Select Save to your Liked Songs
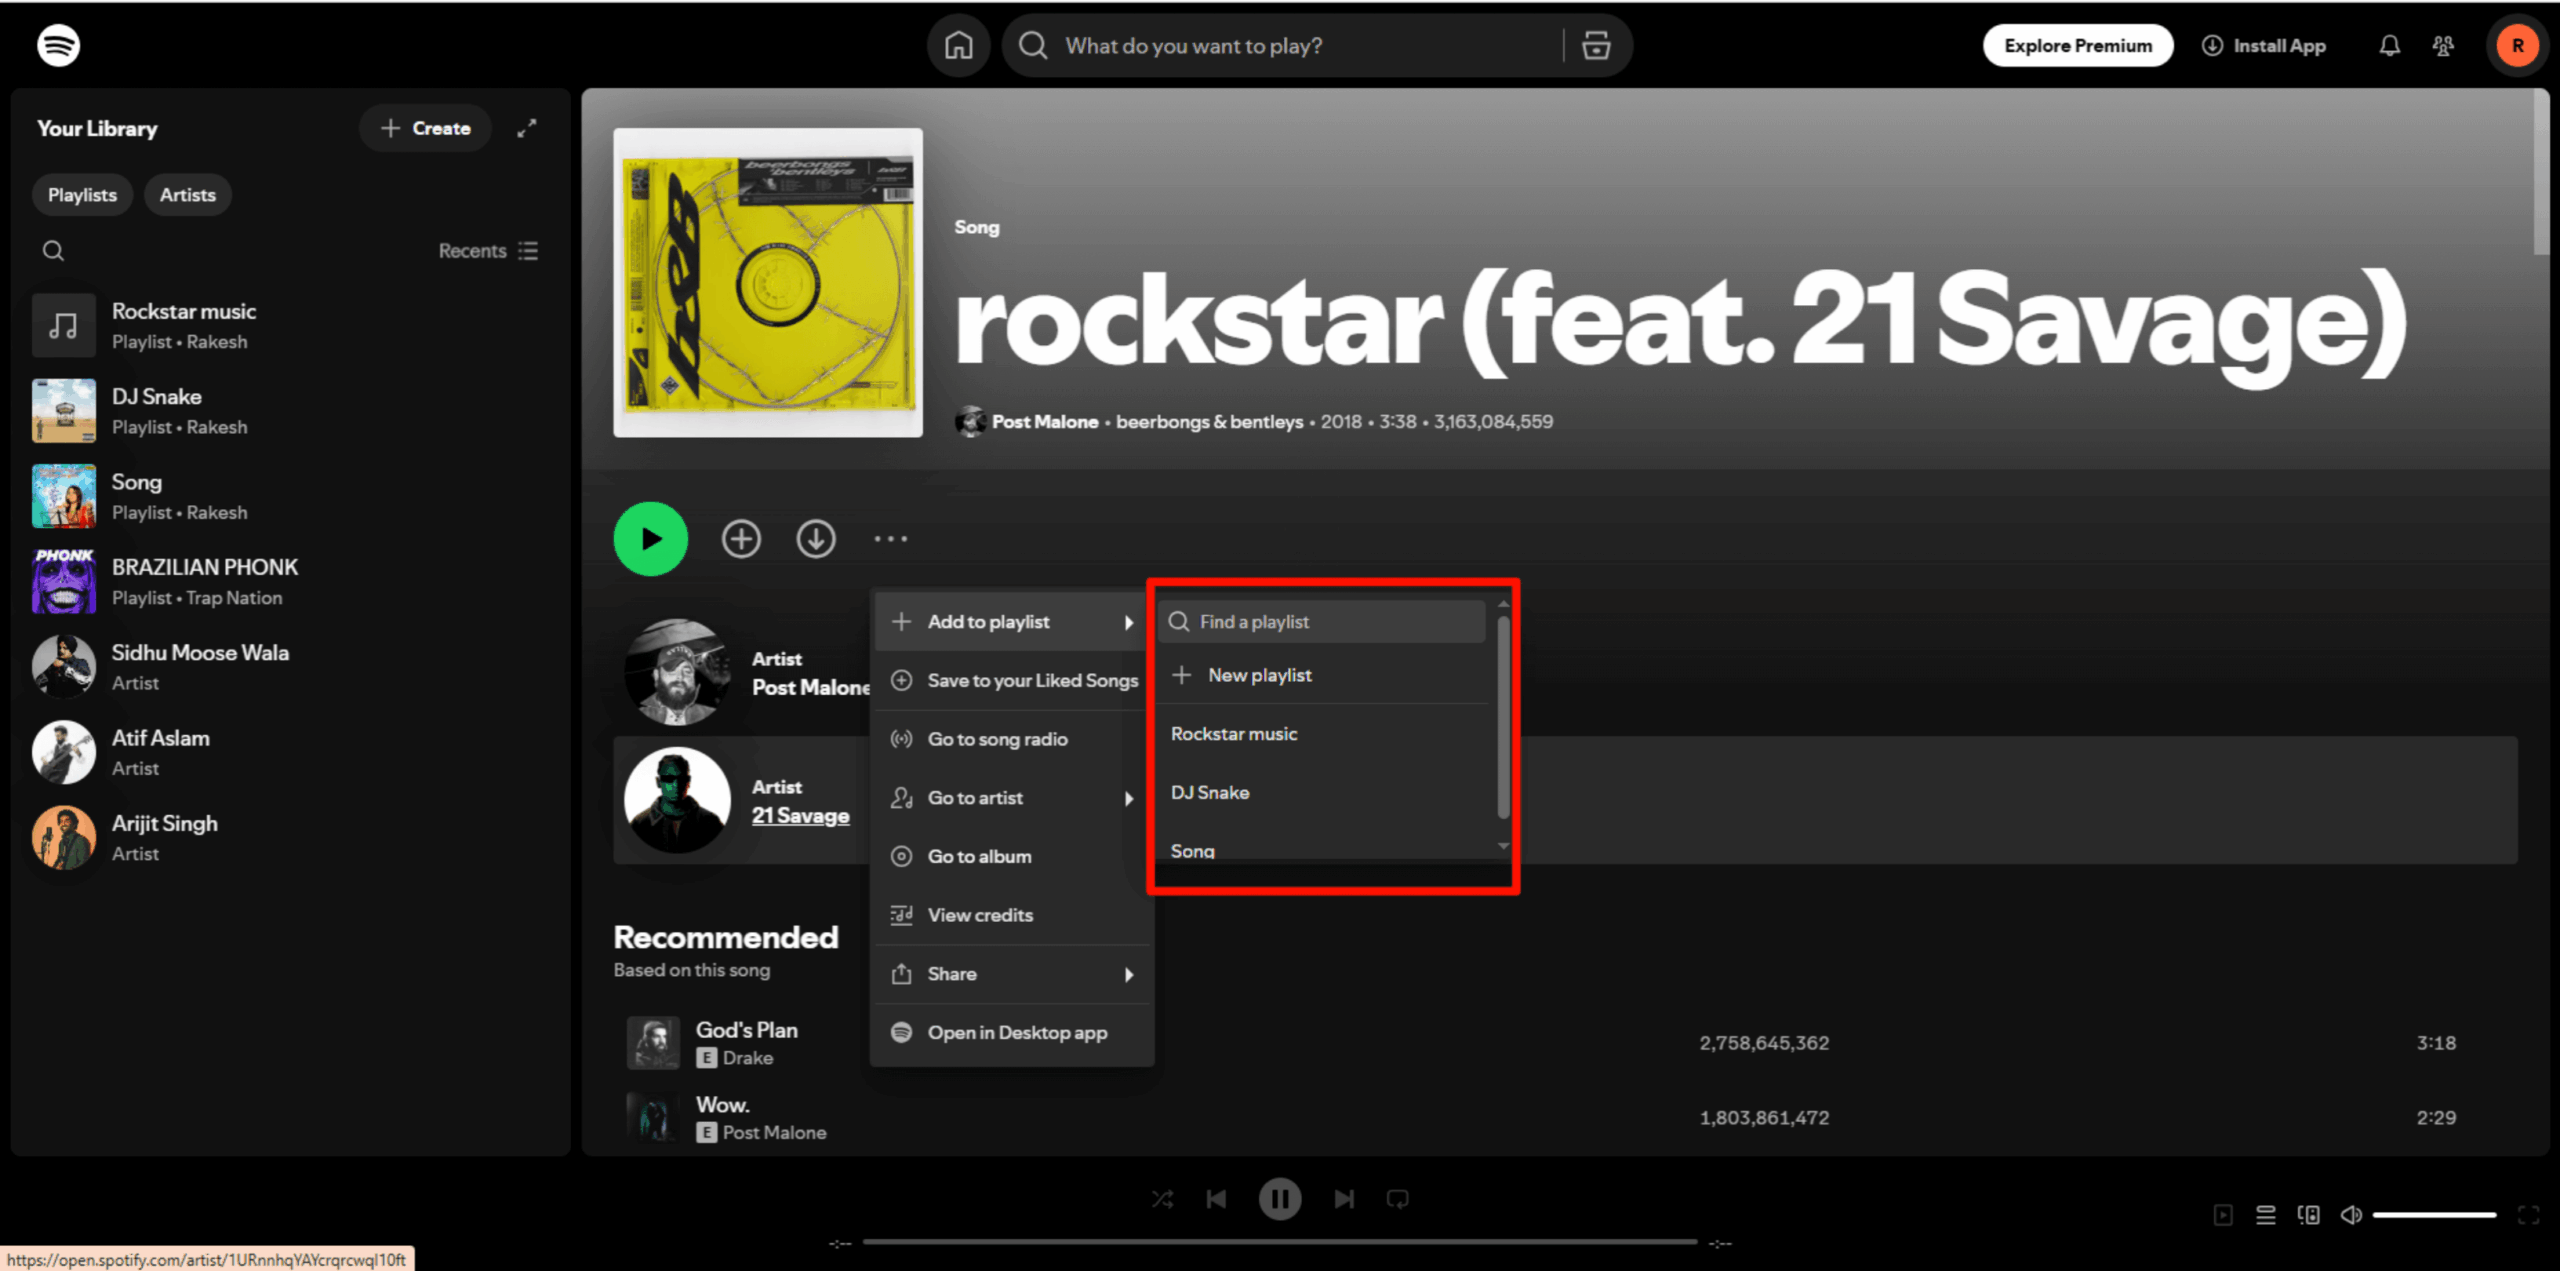2560x1271 pixels. pyautogui.click(x=1012, y=681)
